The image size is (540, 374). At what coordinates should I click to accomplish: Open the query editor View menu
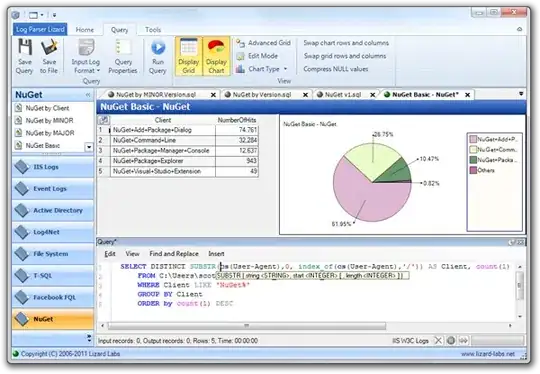click(133, 254)
